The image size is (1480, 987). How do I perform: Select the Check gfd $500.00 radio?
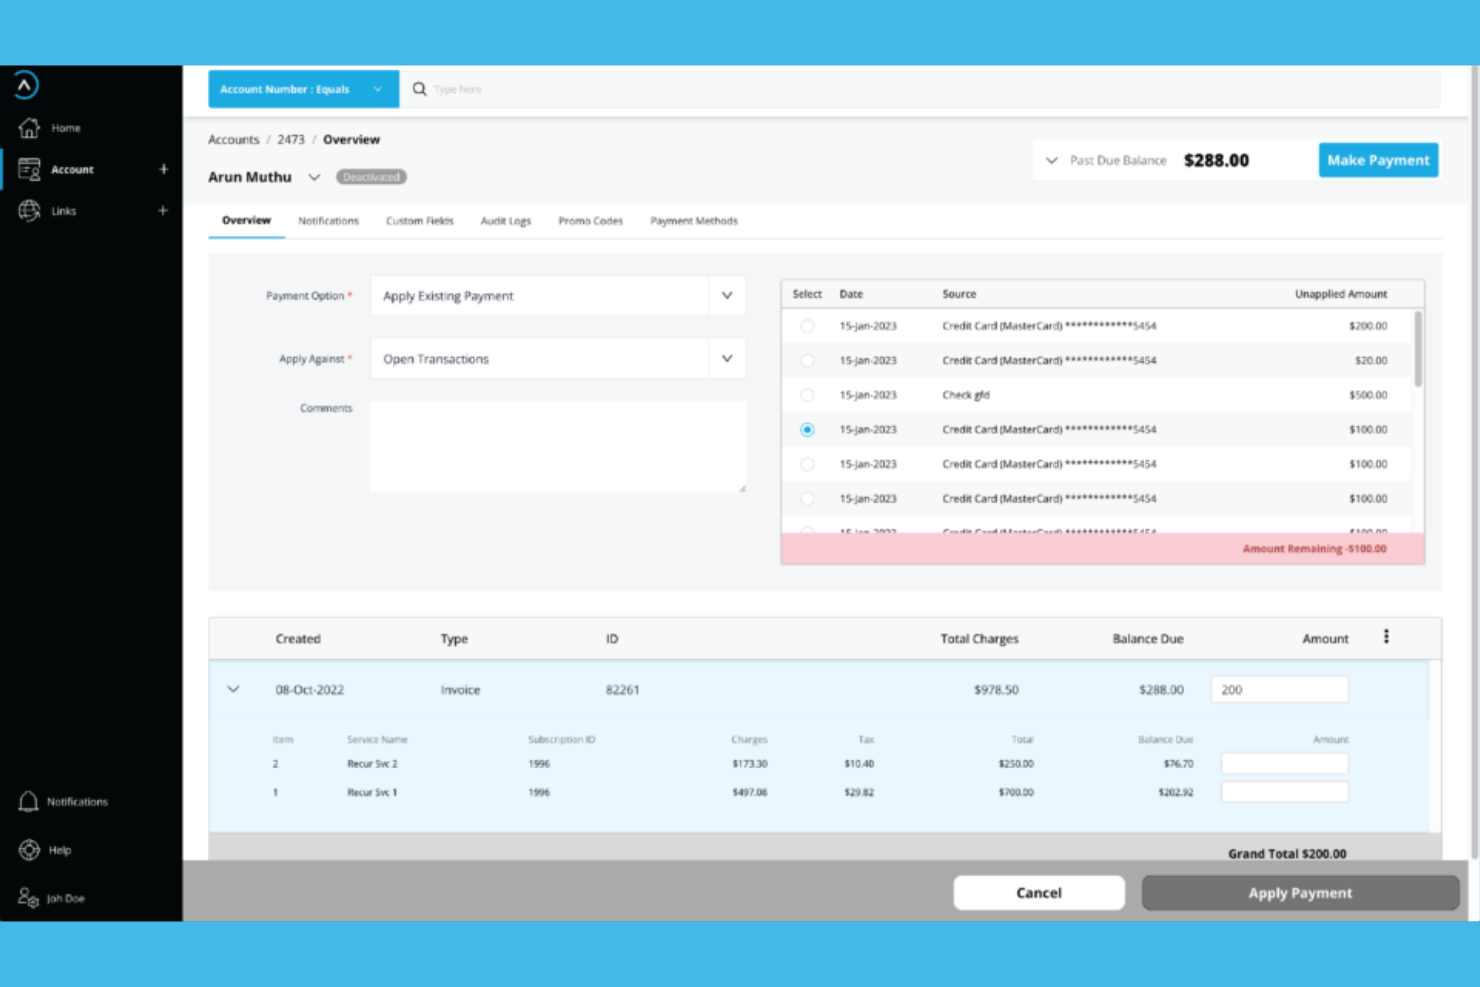pos(807,395)
